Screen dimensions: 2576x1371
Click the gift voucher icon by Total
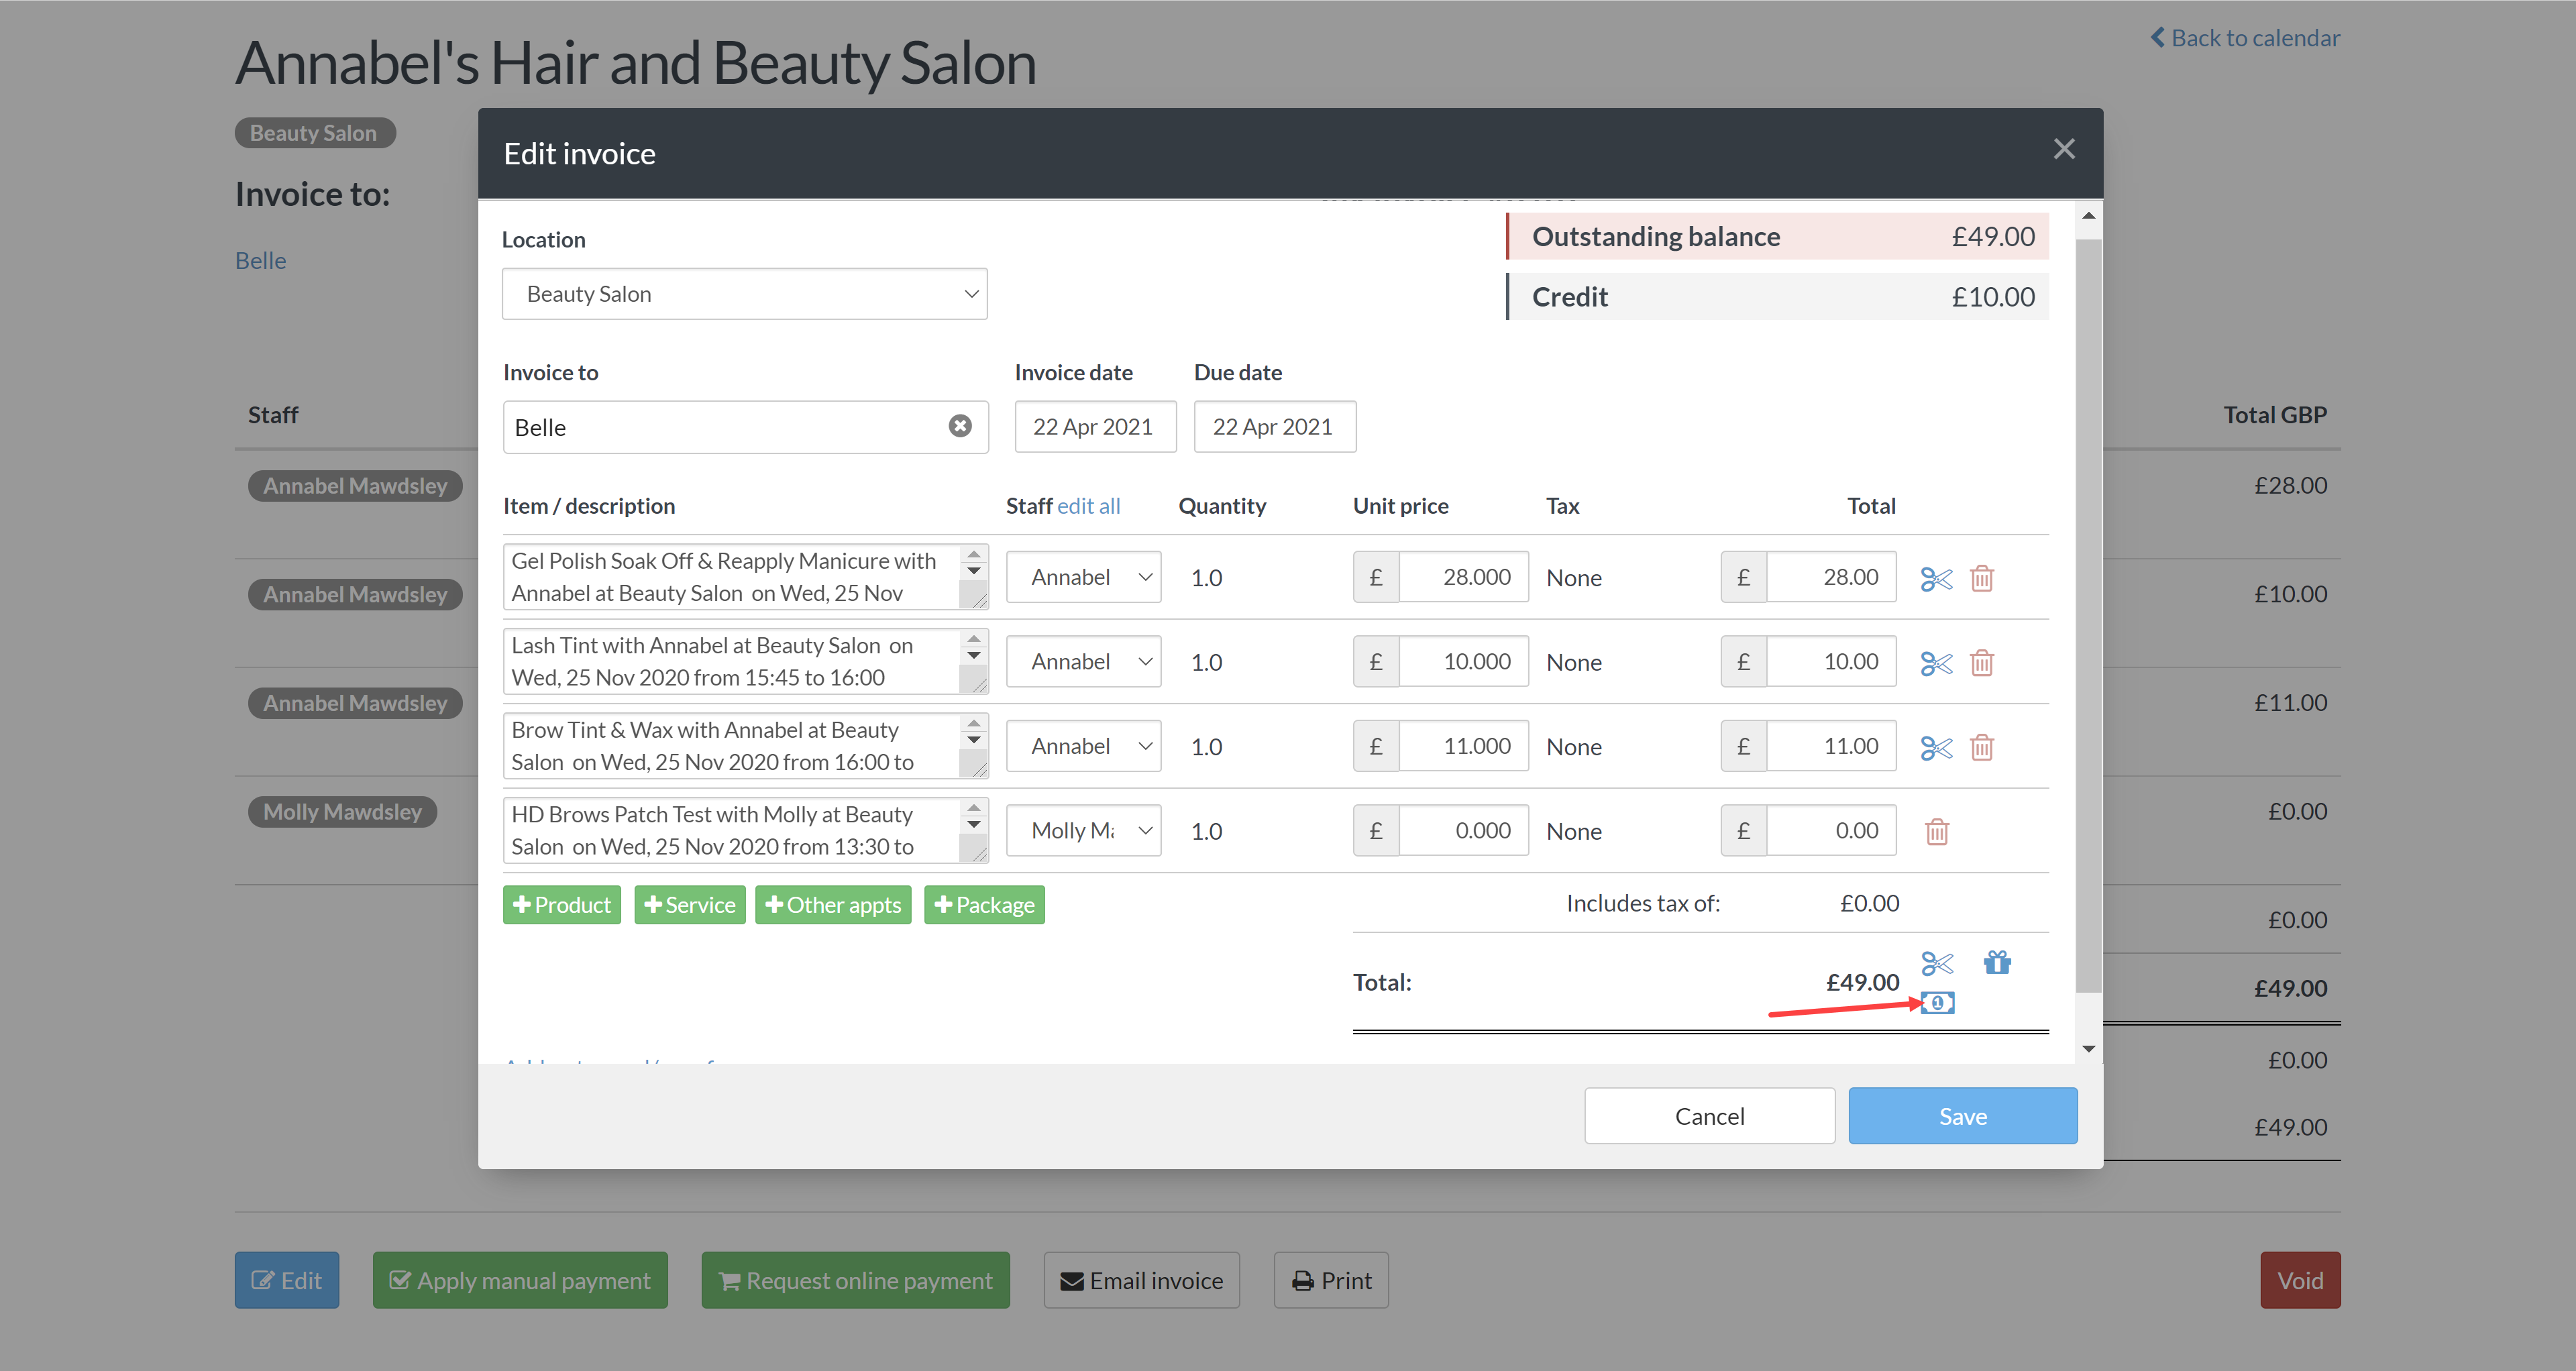[1997, 962]
